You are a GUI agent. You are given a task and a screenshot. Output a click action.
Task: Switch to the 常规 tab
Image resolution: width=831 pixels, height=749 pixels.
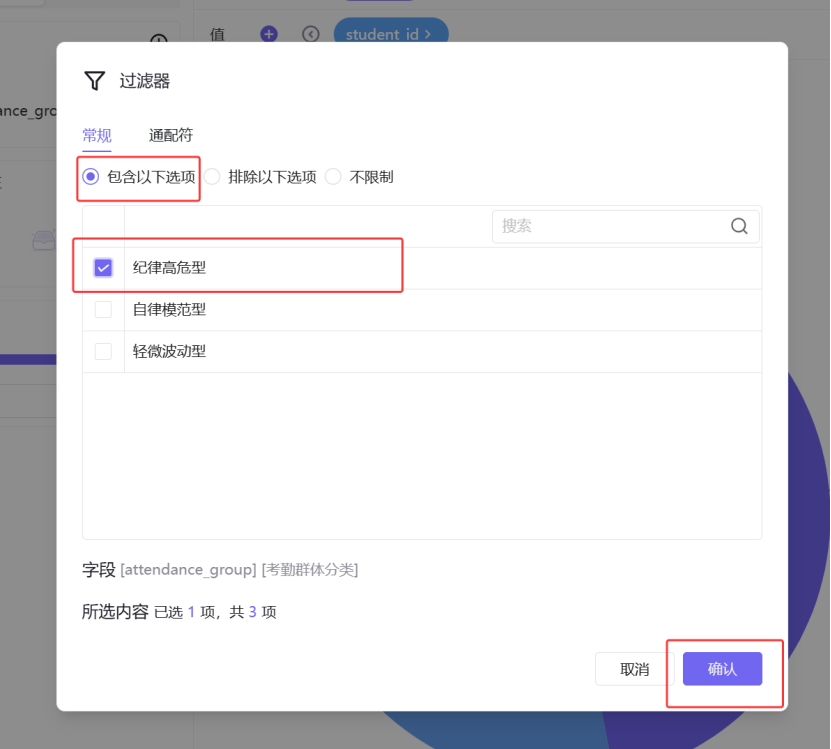(x=96, y=136)
